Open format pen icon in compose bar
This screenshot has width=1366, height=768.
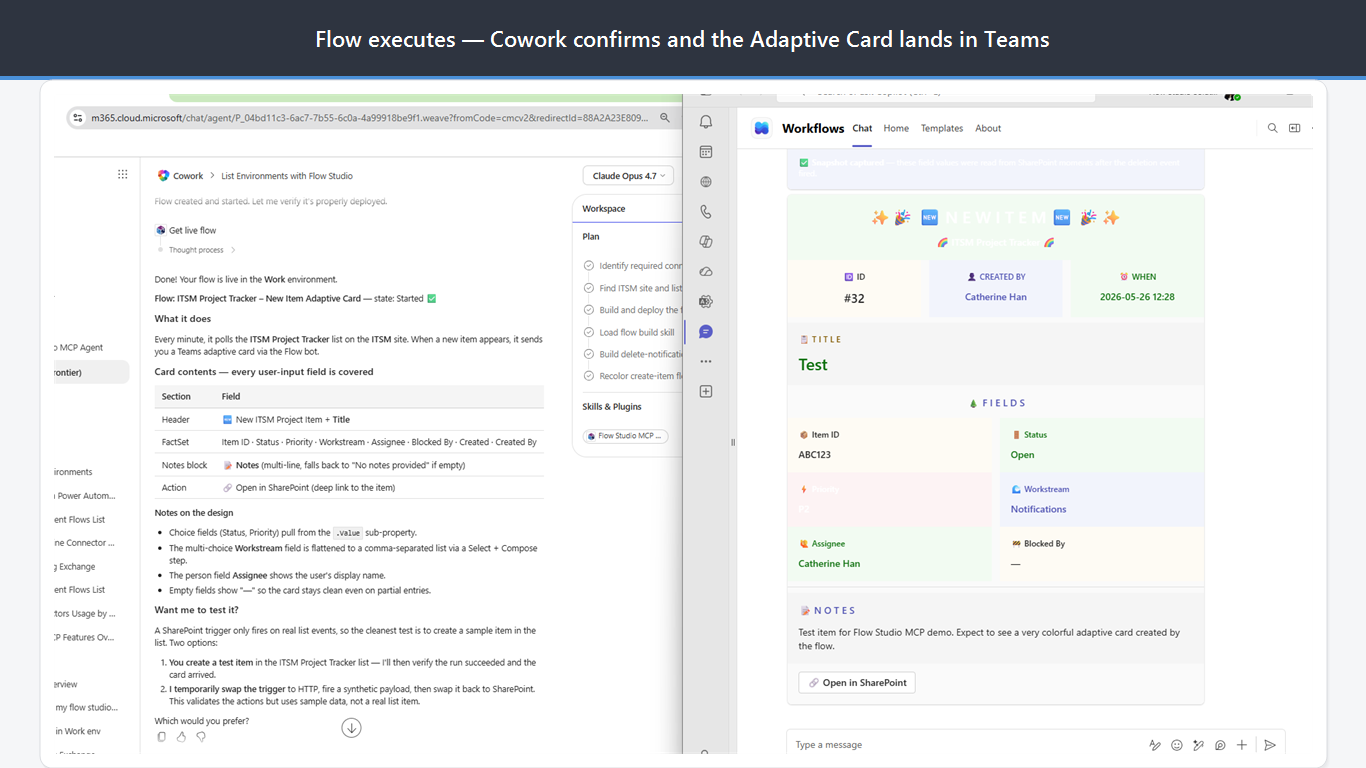coord(1155,745)
